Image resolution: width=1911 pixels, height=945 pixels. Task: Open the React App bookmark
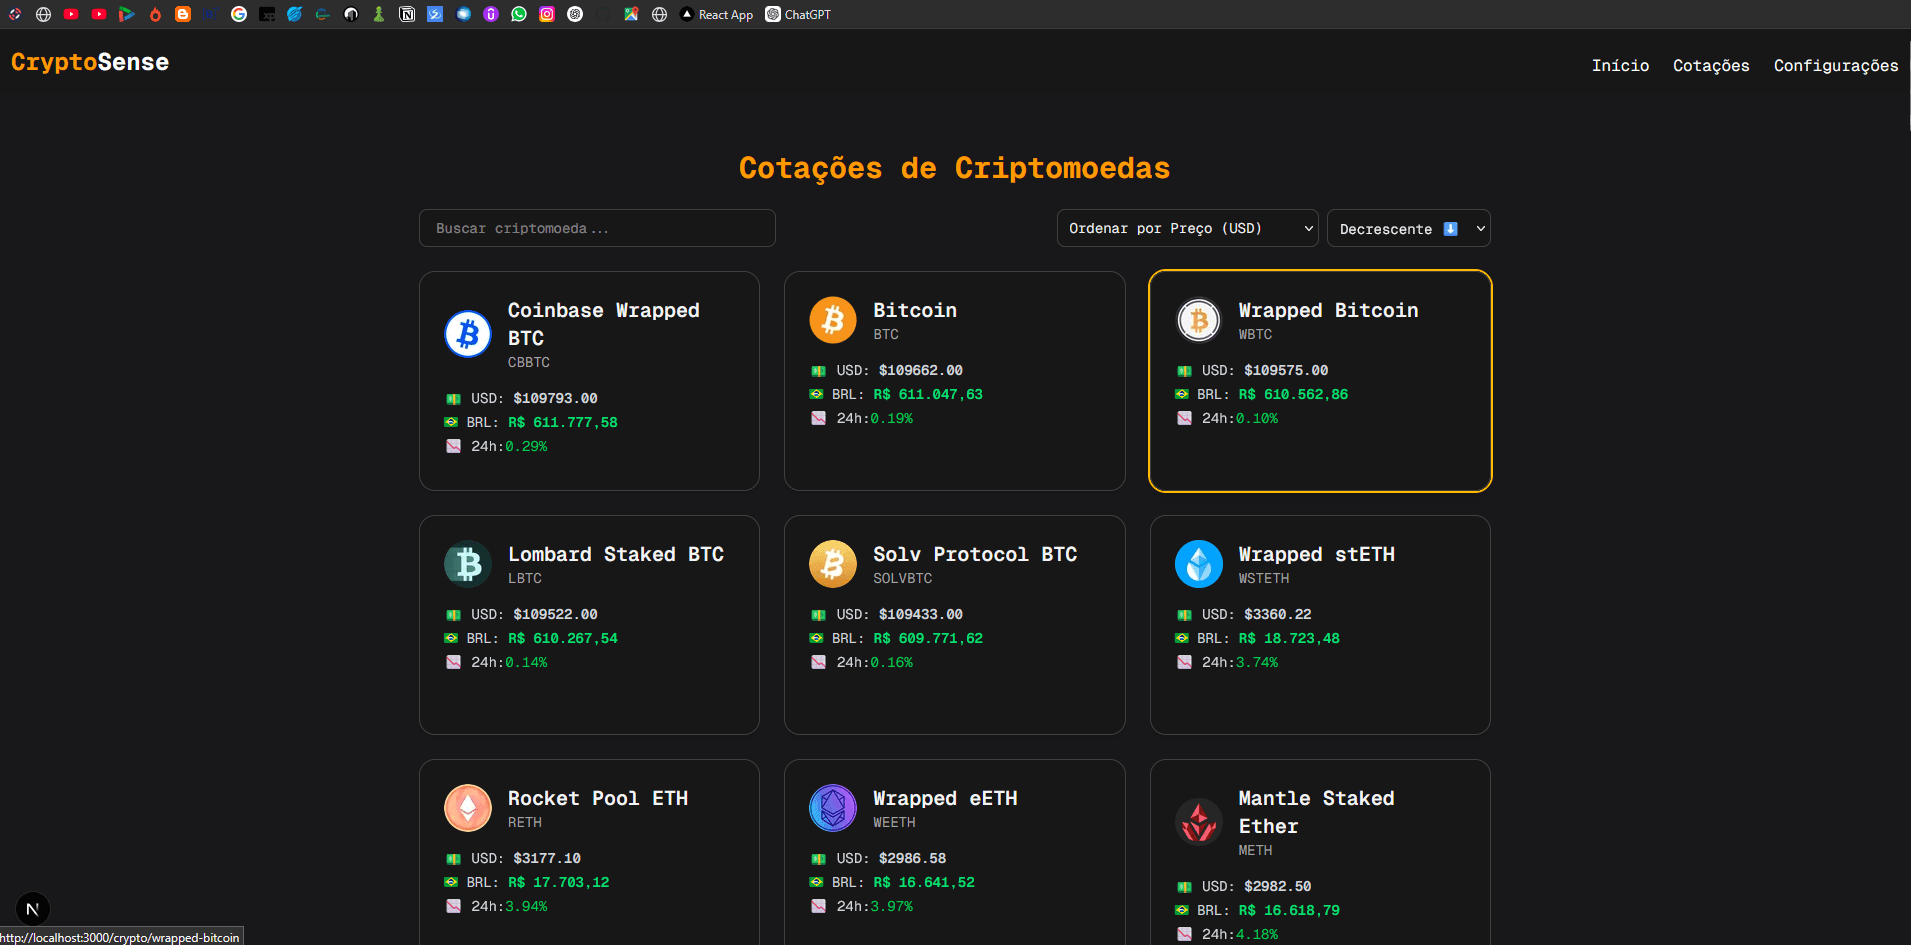coord(716,14)
